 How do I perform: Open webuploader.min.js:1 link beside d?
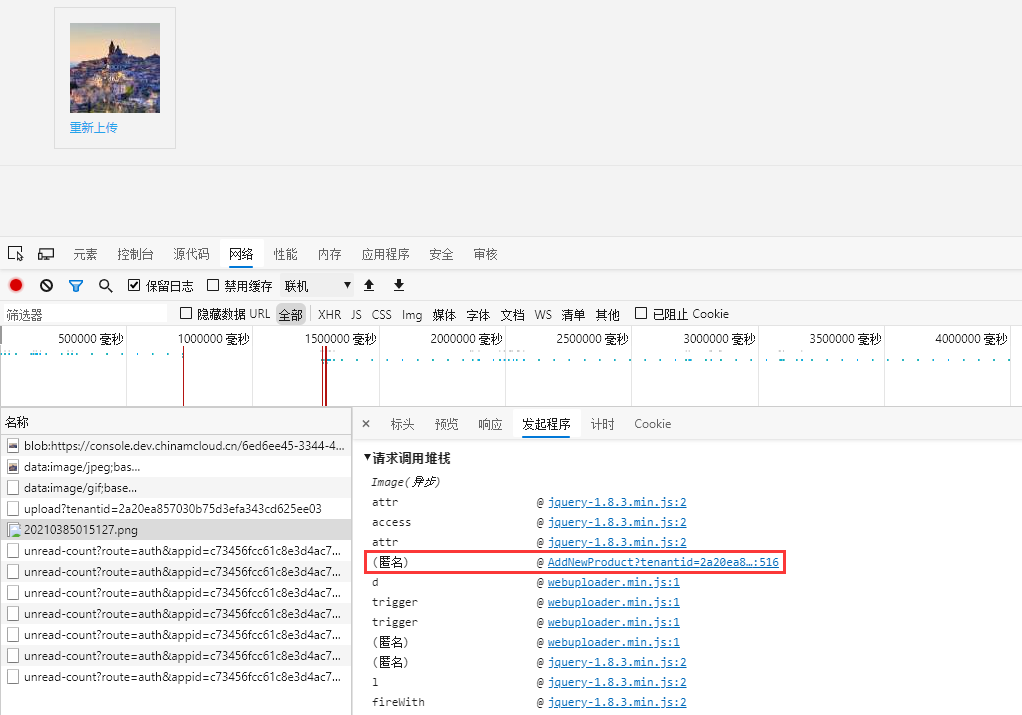tap(613, 582)
